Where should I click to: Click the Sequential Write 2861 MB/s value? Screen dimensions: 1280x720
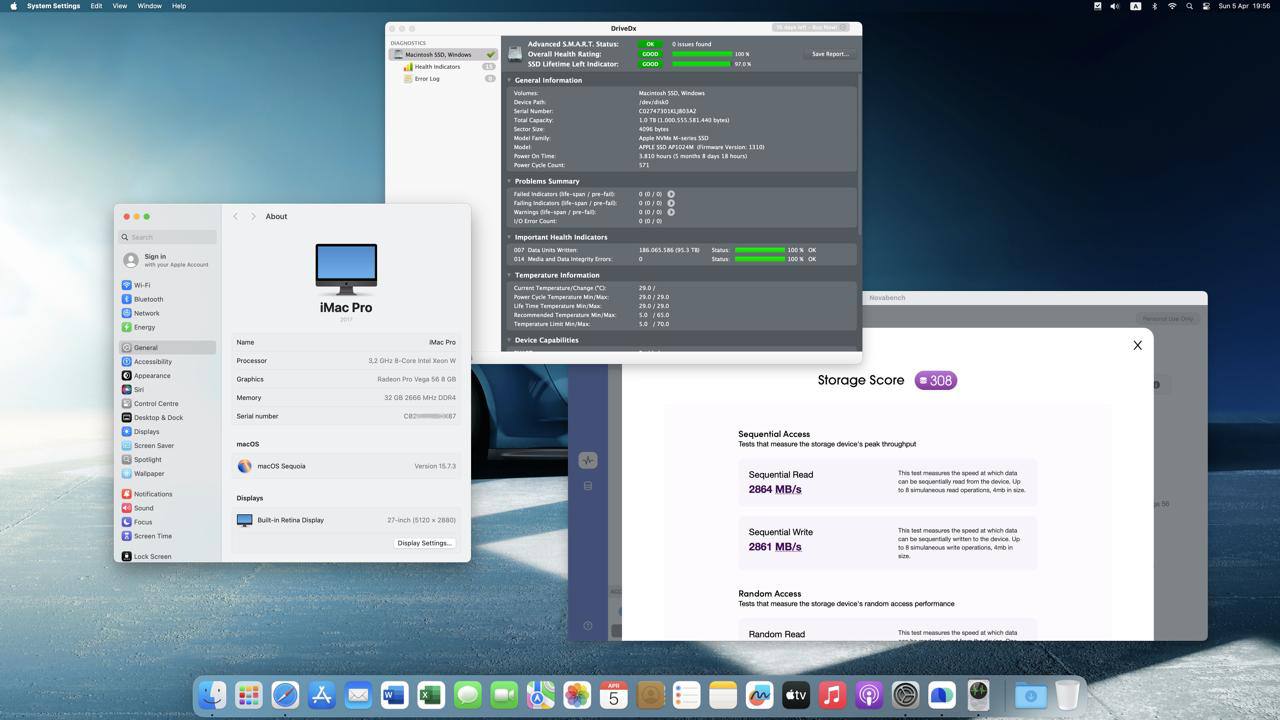coord(775,547)
